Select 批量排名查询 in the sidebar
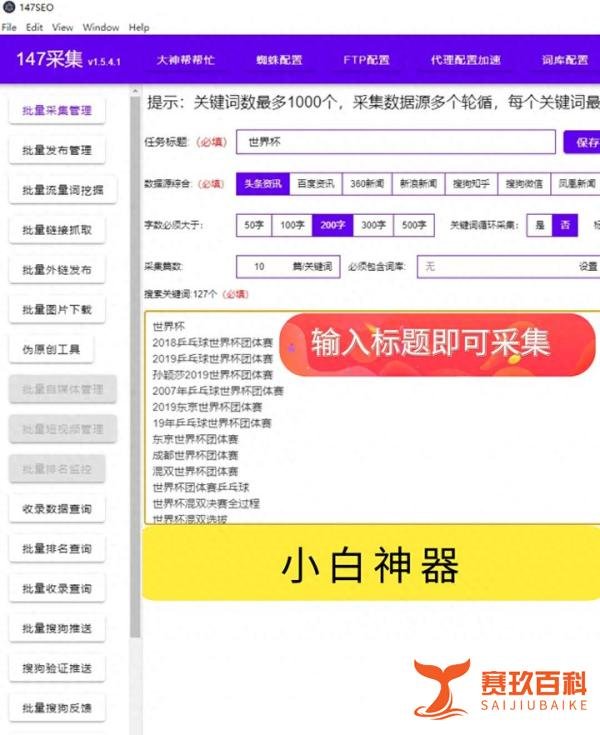The width and height of the screenshot is (600, 735). (x=57, y=549)
